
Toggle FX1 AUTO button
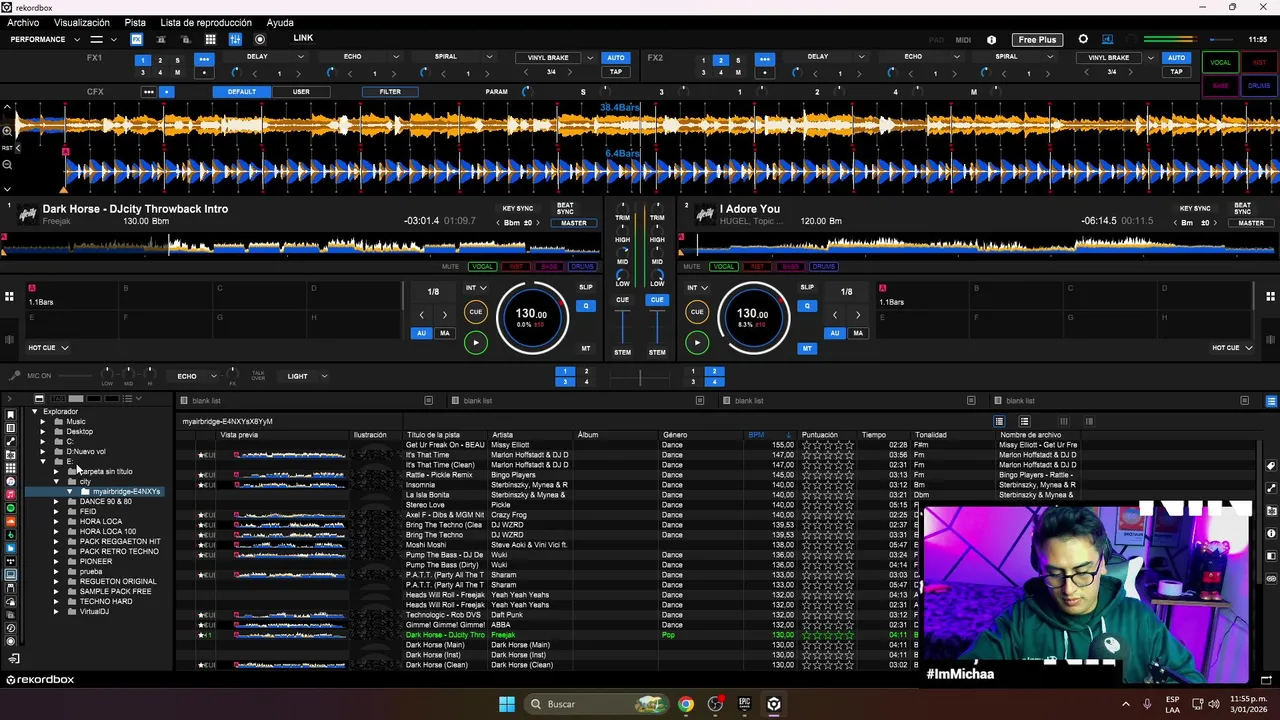click(x=616, y=58)
